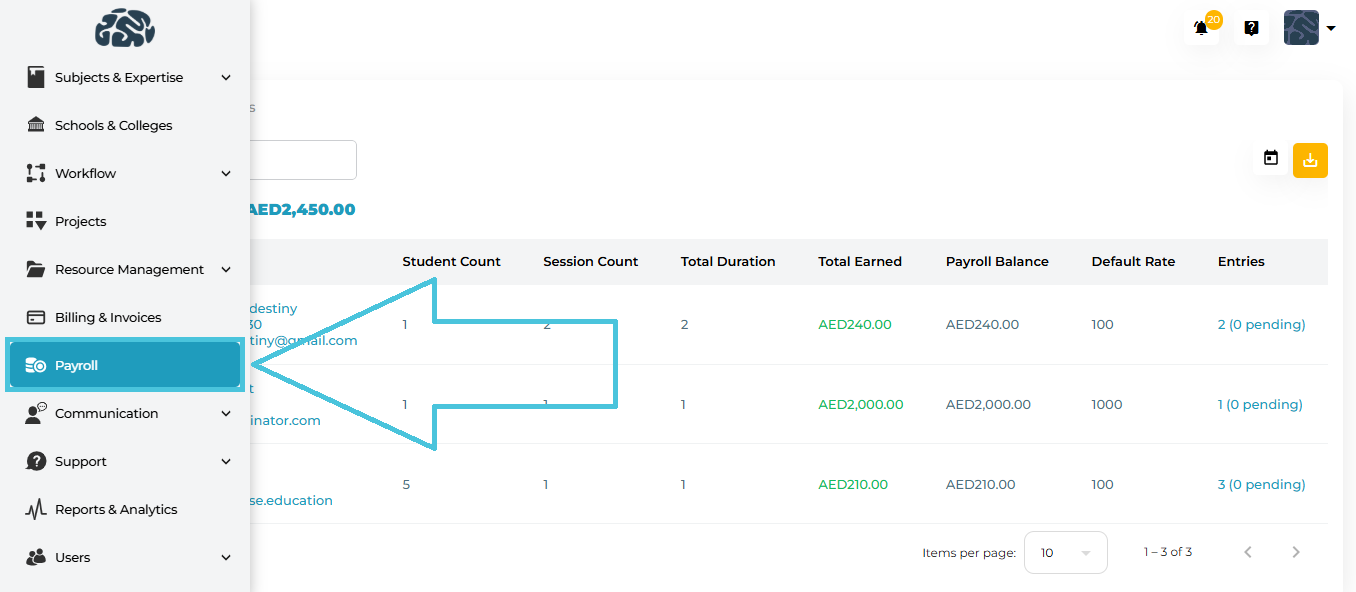Go to next page arrow
The image size is (1356, 592).
[1296, 552]
